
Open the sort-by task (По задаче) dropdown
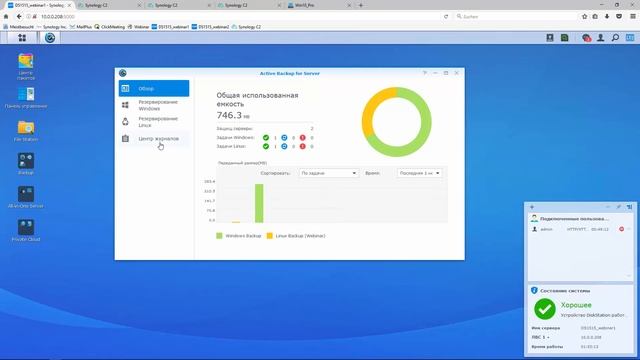pyautogui.click(x=329, y=173)
